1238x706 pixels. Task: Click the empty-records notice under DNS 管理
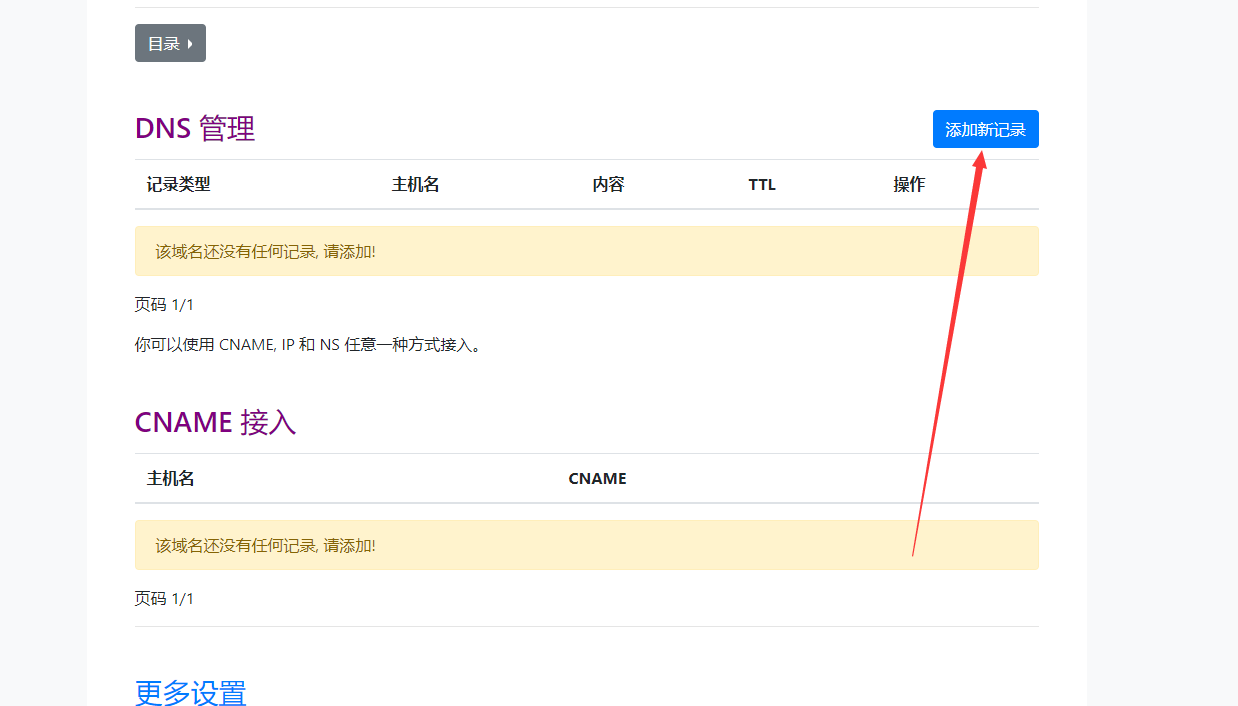[x=587, y=251]
